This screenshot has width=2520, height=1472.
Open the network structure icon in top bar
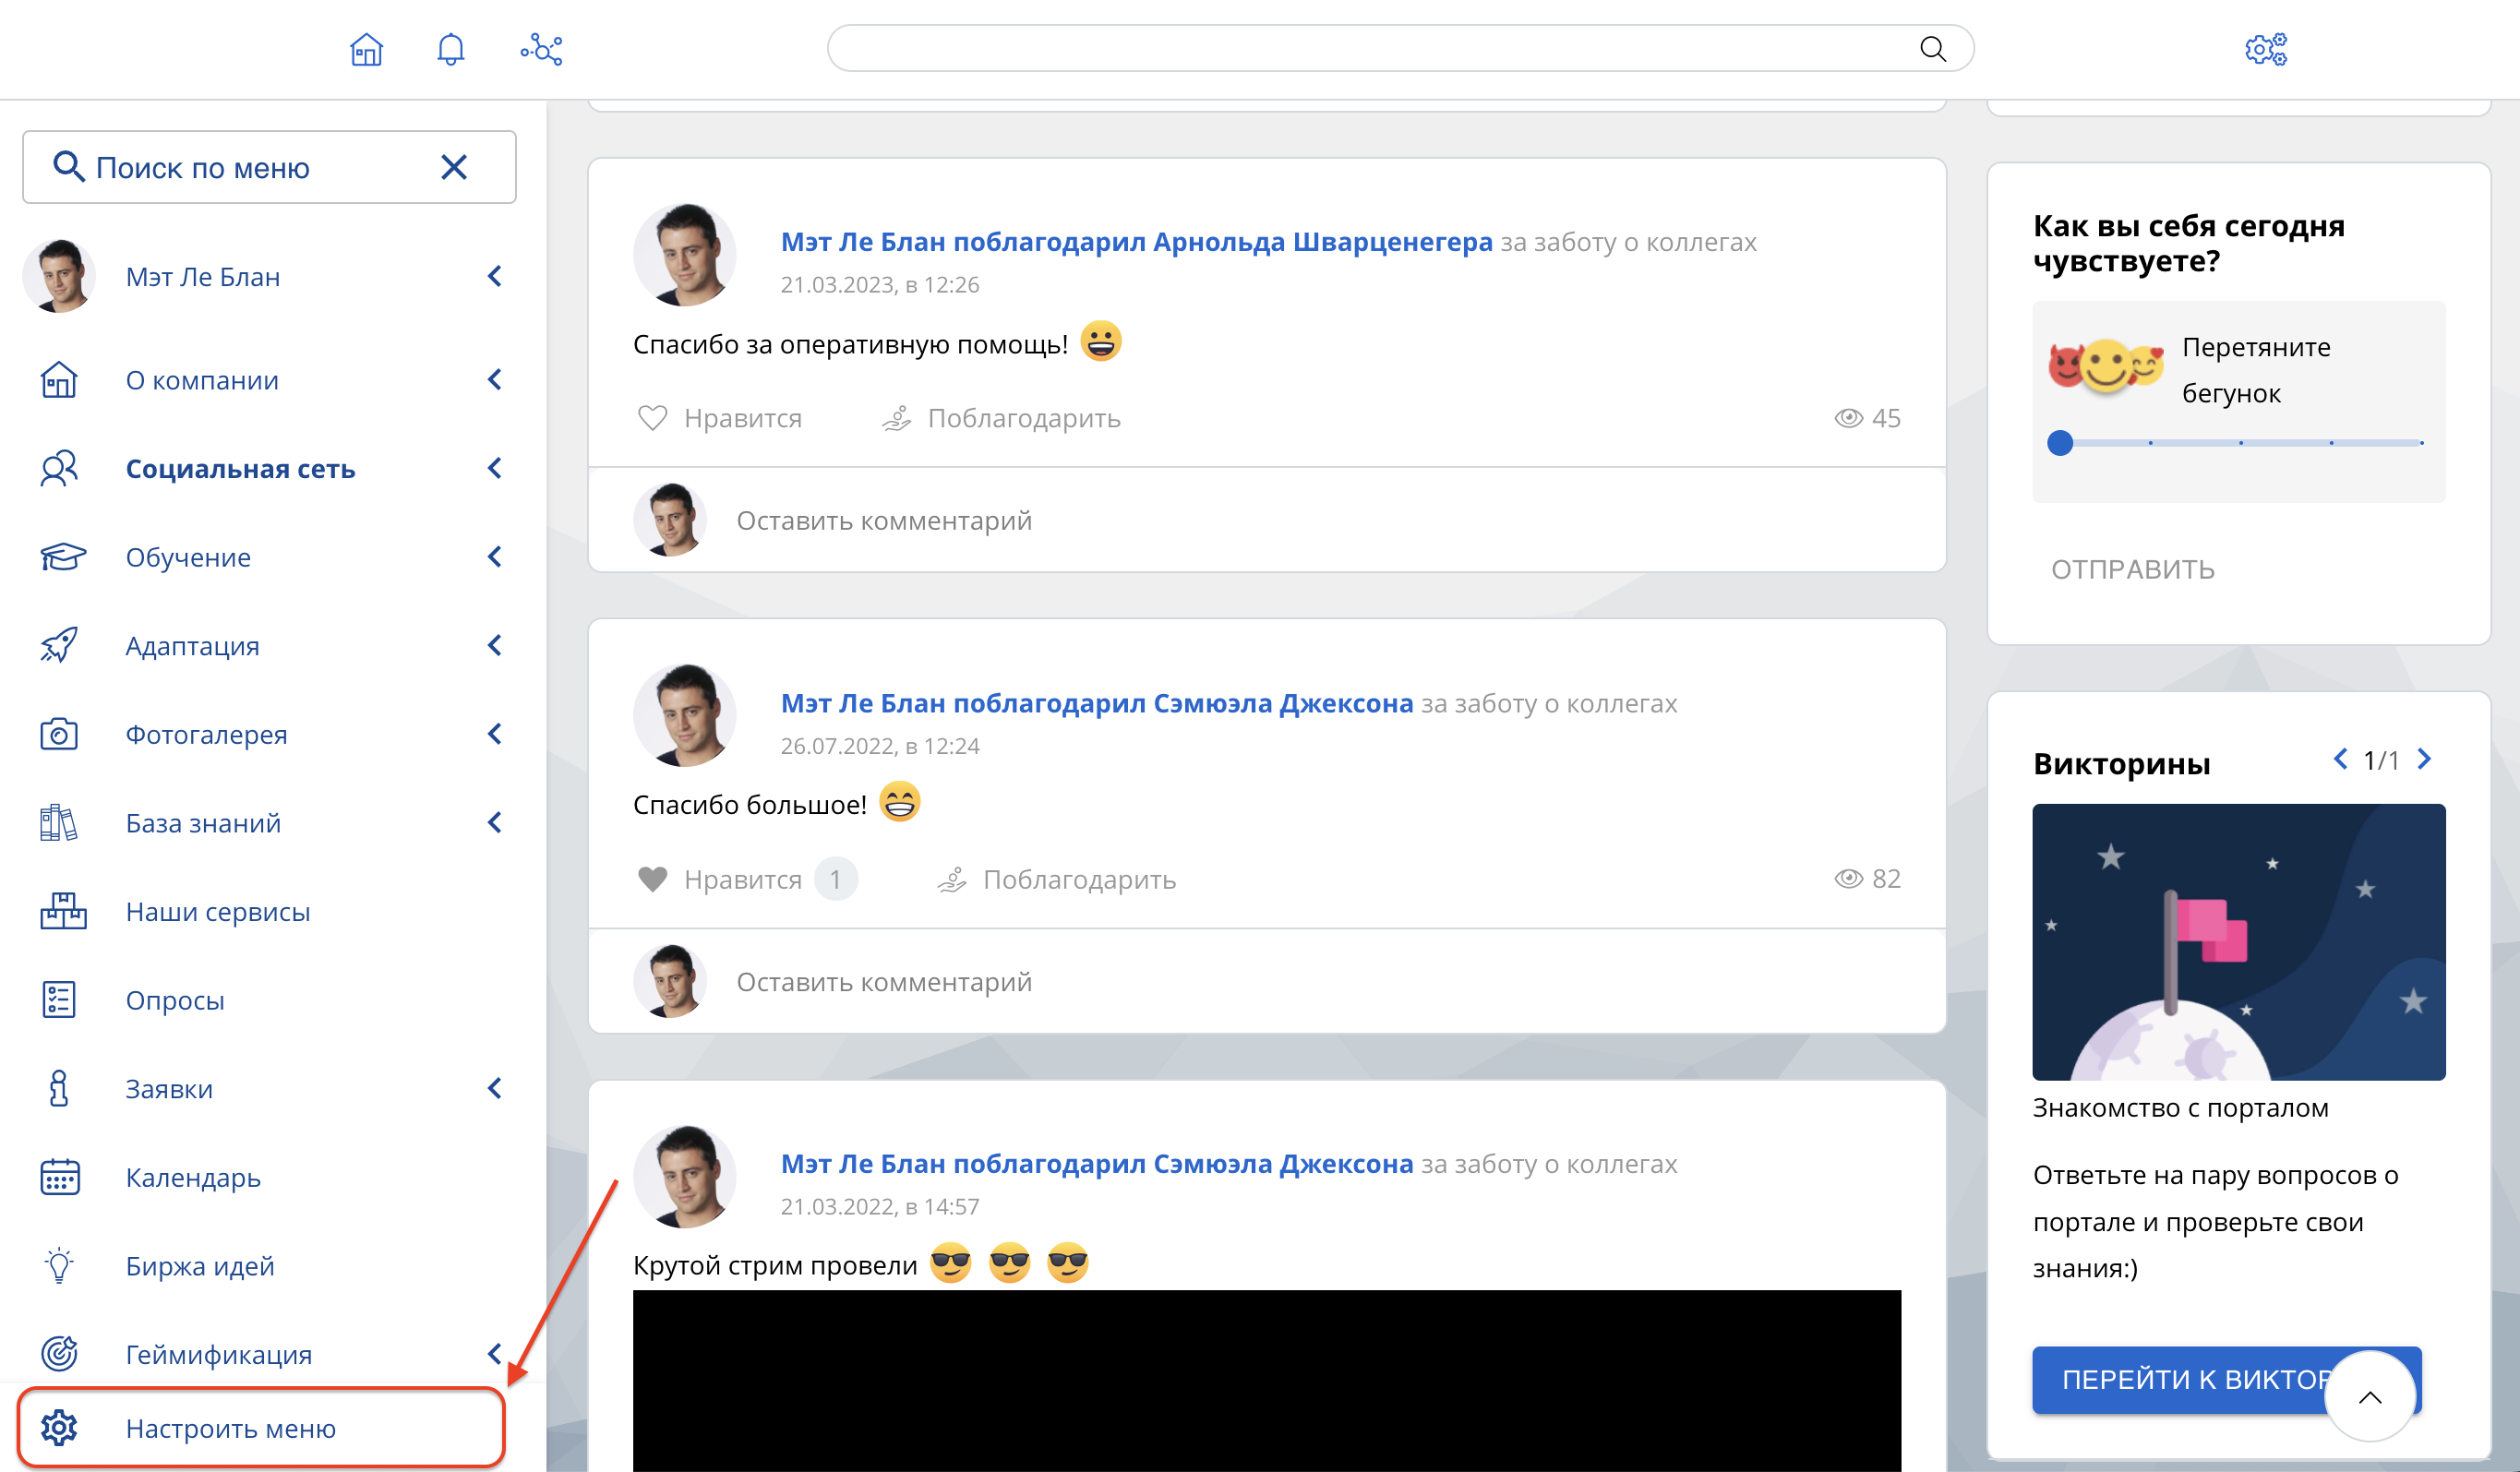point(541,49)
